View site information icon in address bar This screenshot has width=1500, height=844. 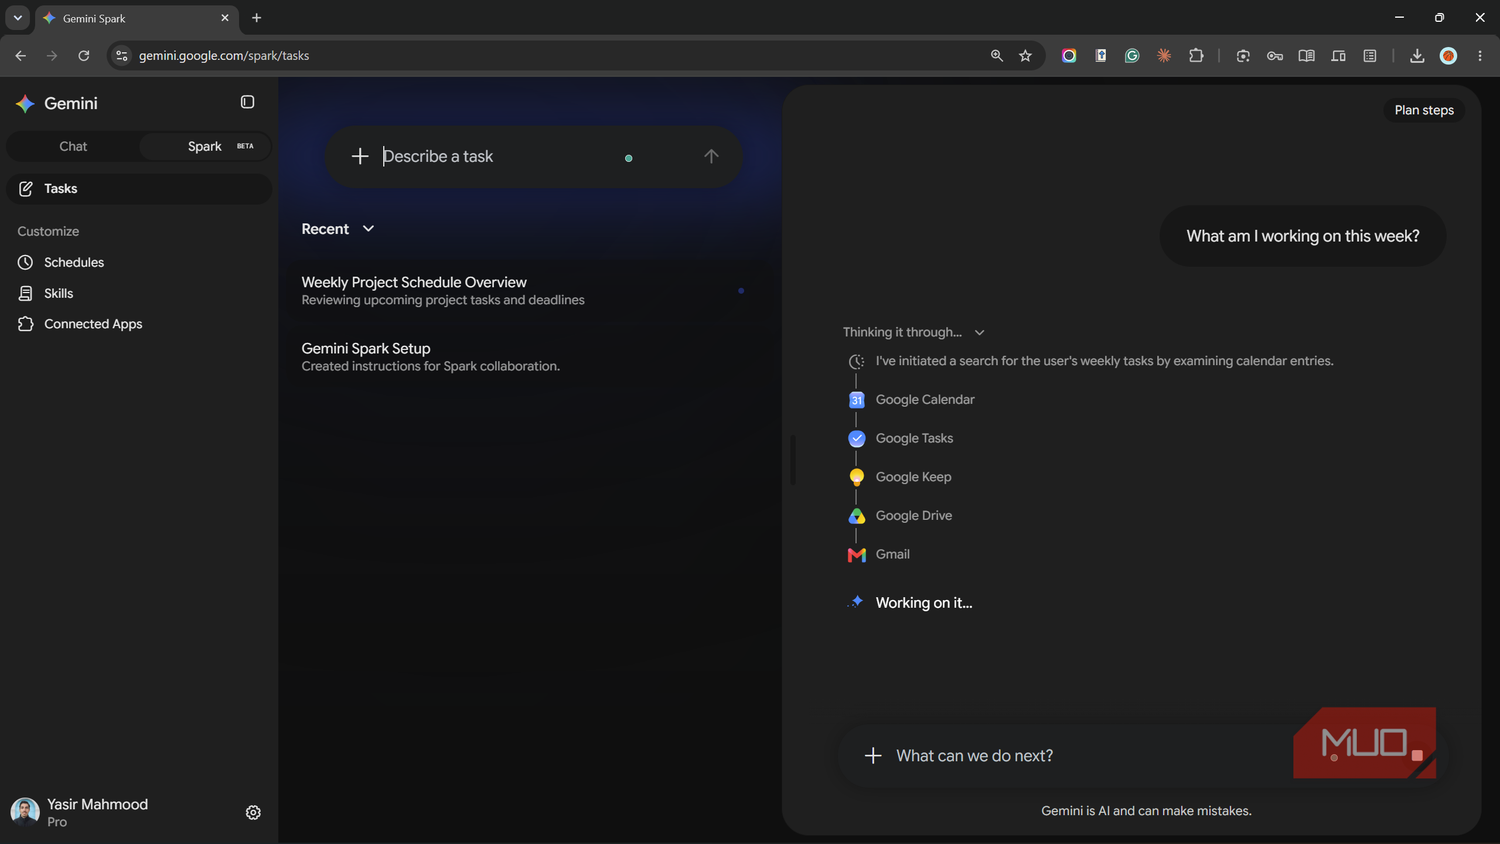click(122, 56)
